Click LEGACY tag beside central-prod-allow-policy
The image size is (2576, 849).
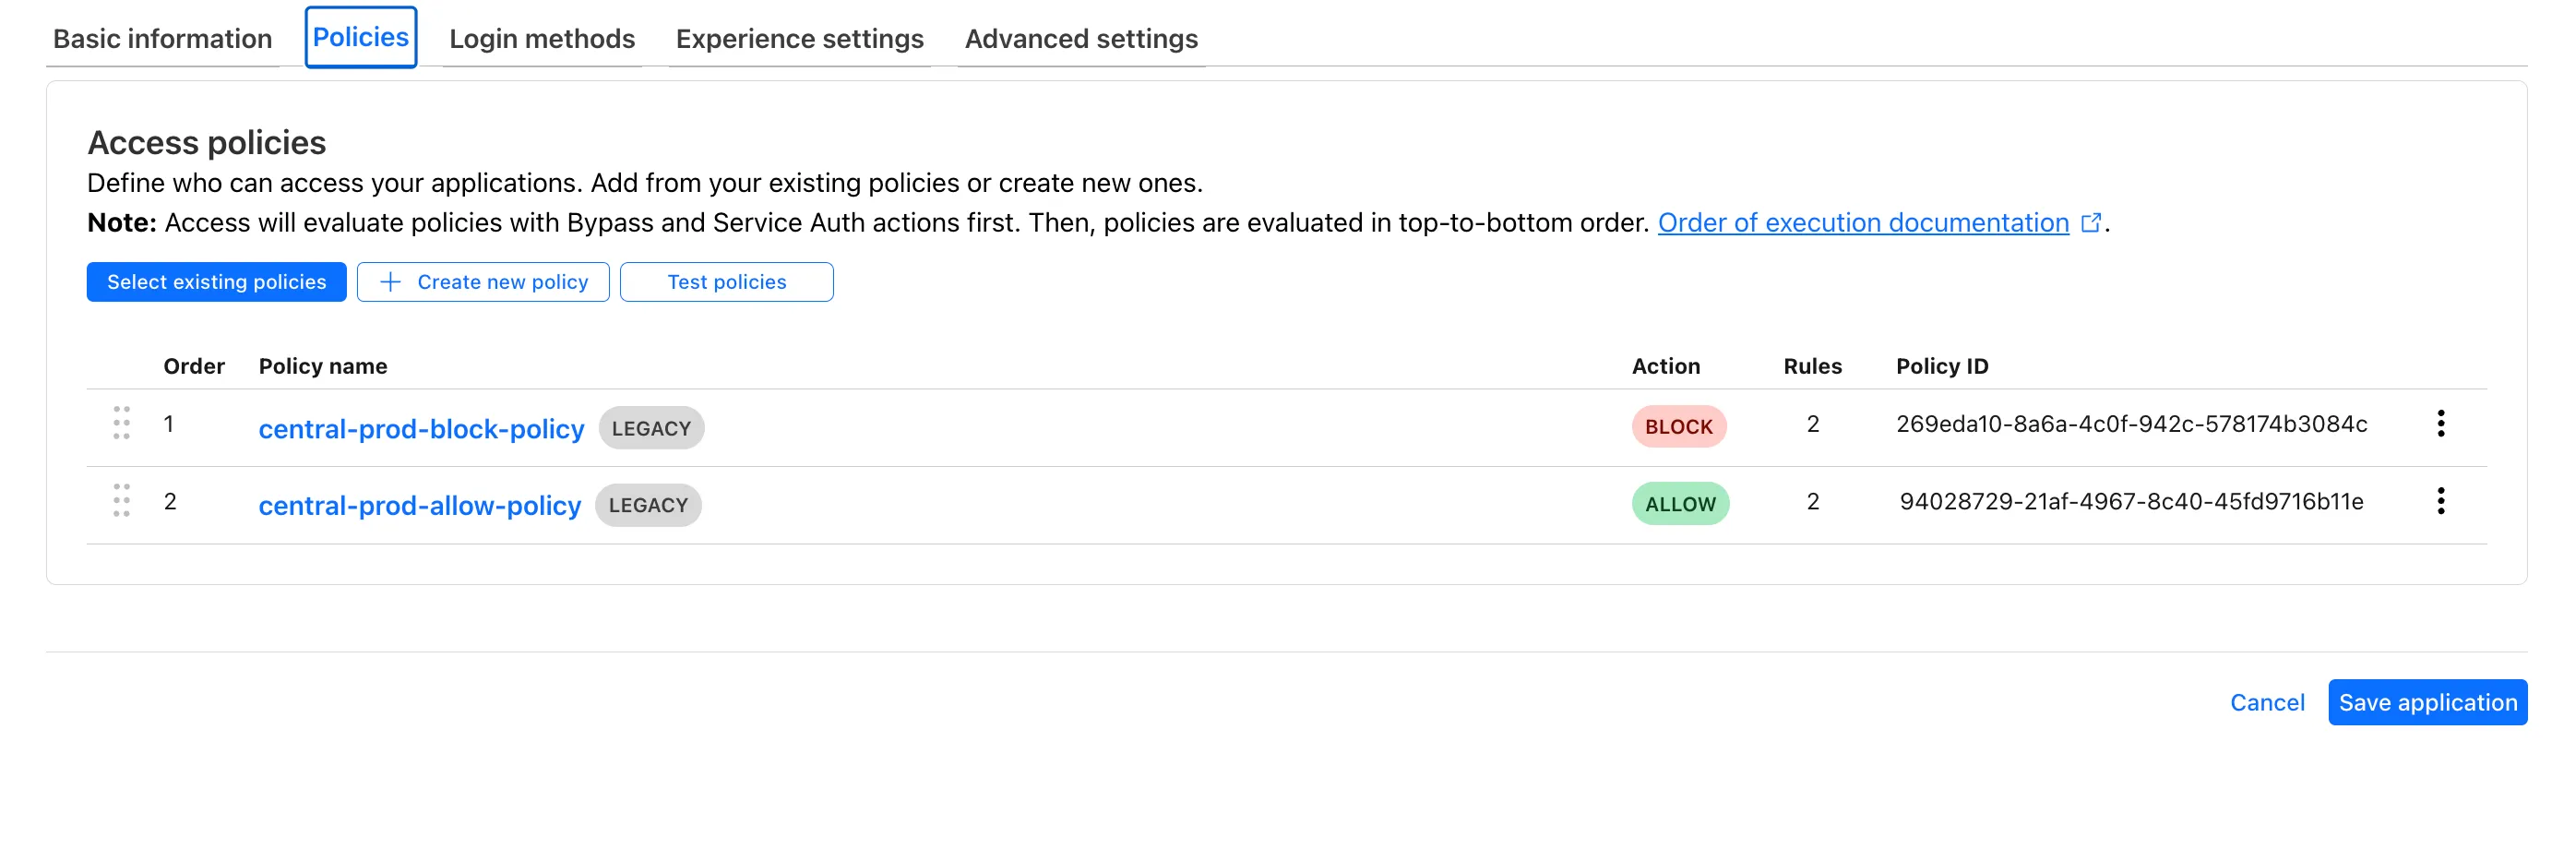click(648, 505)
